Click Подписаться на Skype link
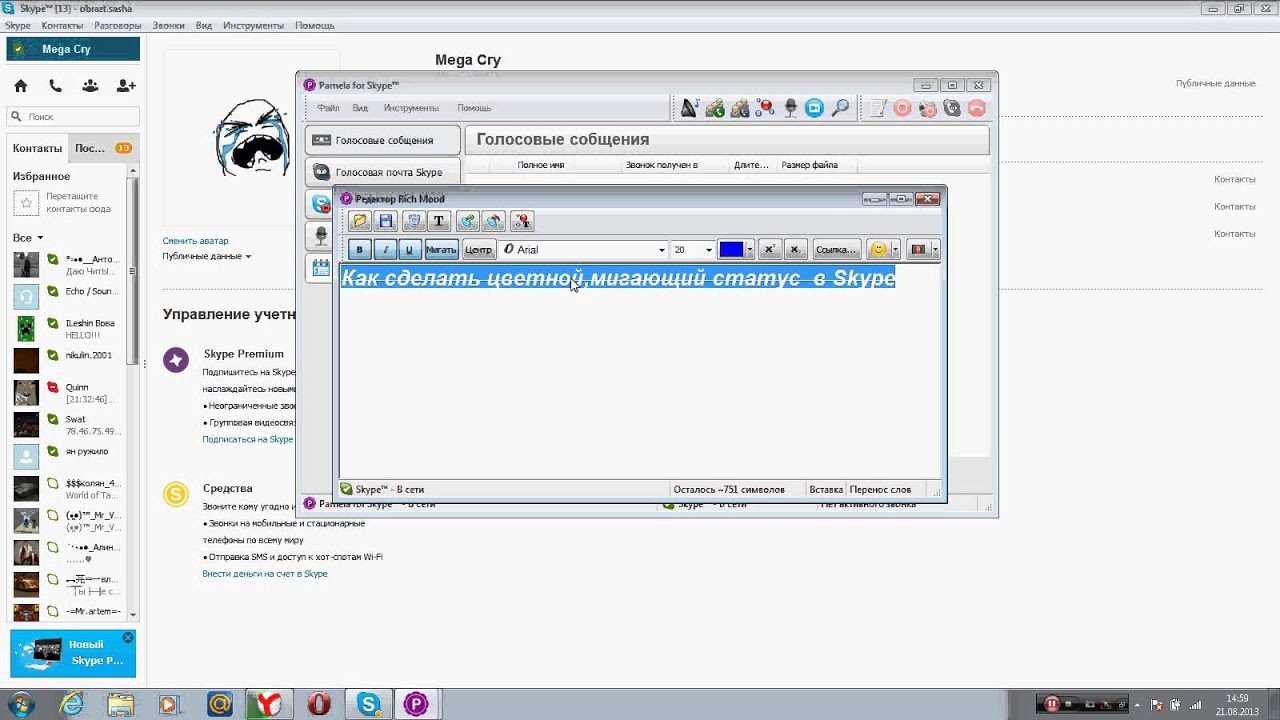The height and width of the screenshot is (720, 1280). point(248,439)
